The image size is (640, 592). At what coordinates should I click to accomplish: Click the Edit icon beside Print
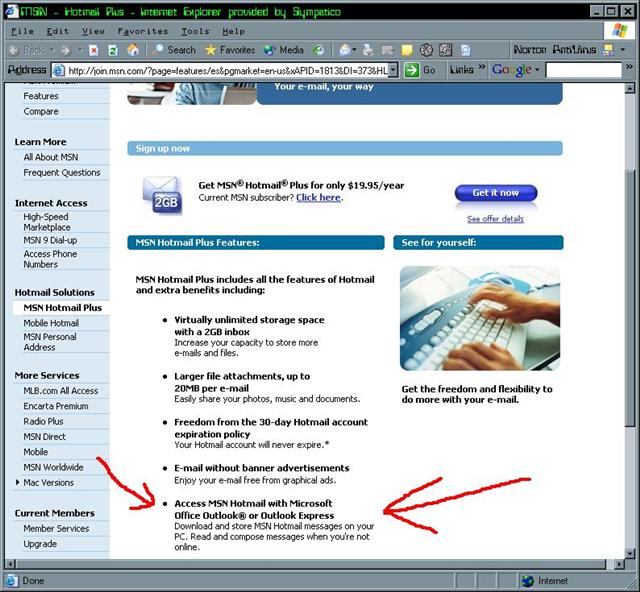pyautogui.click(x=387, y=50)
